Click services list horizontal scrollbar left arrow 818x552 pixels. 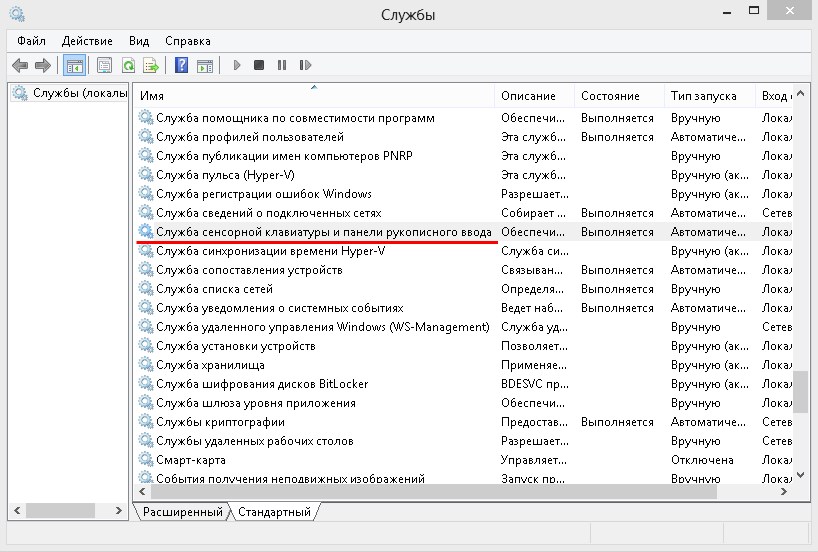142,491
